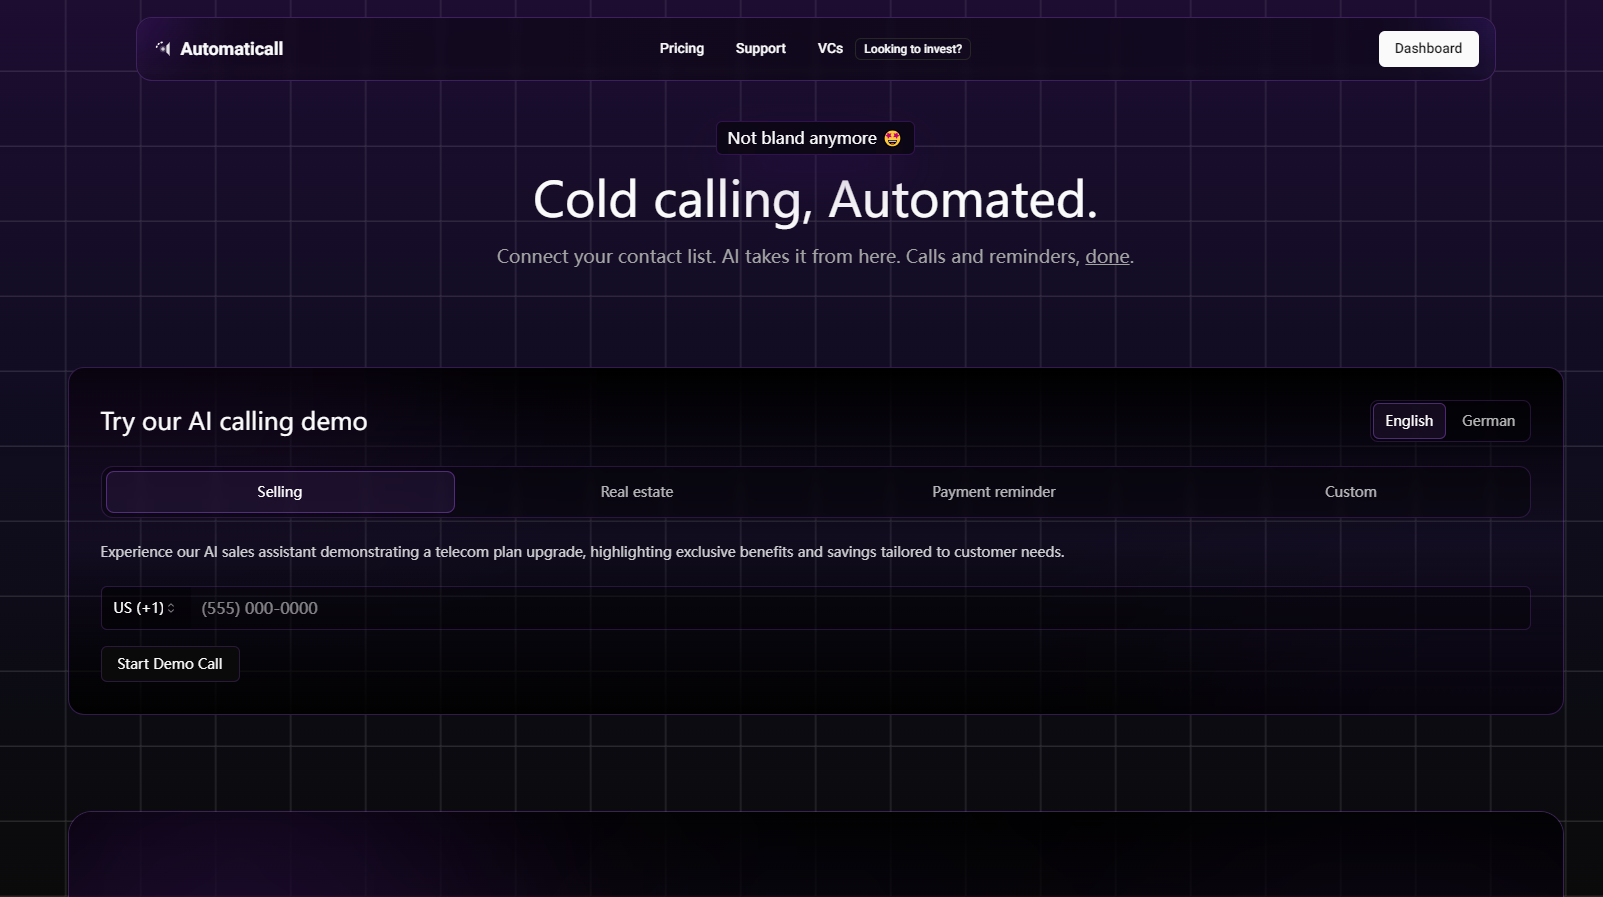Click the Automaticall brand name
Image resolution: width=1603 pixels, height=897 pixels.
[x=232, y=49]
